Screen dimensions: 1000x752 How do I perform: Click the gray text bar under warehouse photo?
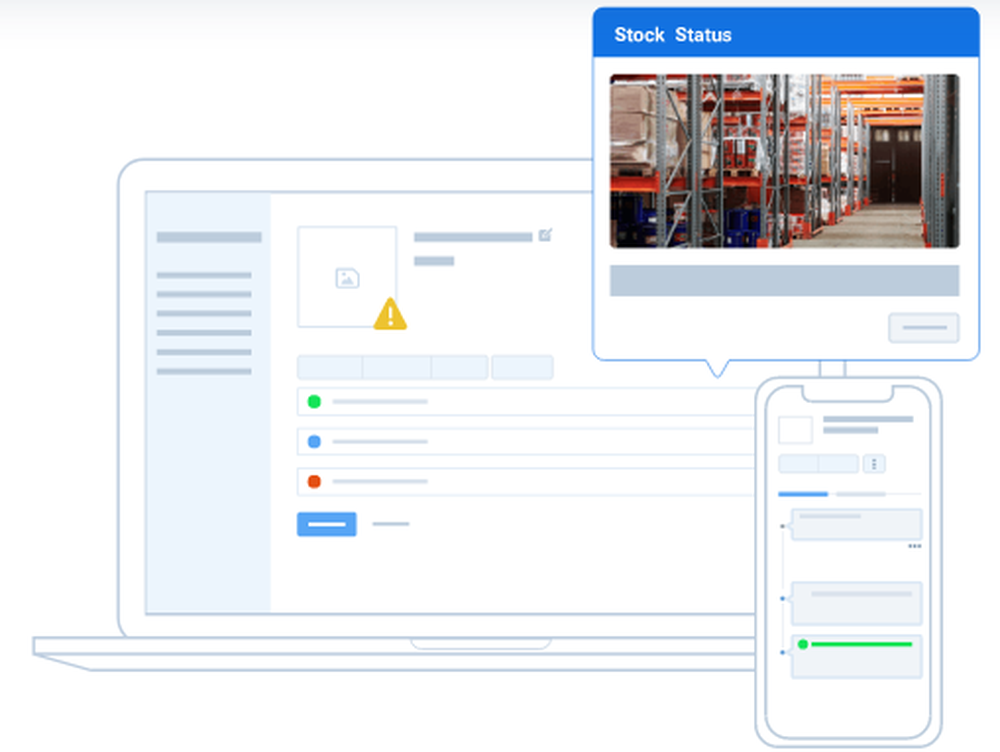784,281
